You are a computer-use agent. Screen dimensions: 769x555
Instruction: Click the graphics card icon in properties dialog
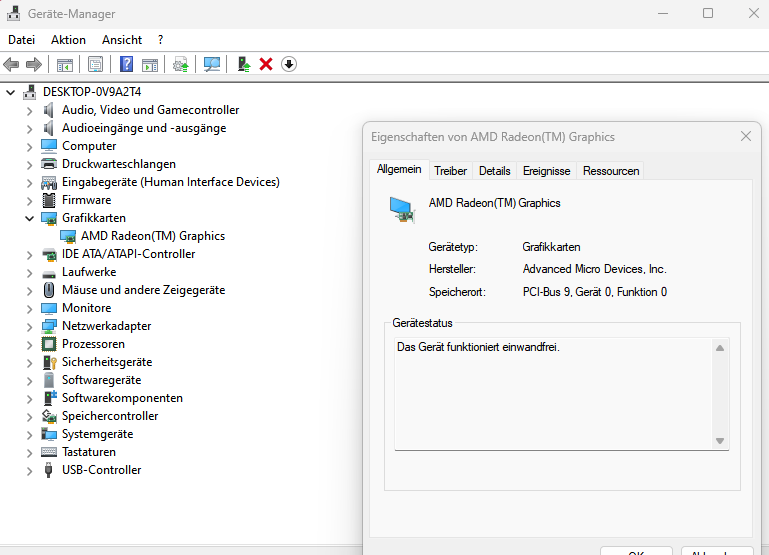coord(402,210)
